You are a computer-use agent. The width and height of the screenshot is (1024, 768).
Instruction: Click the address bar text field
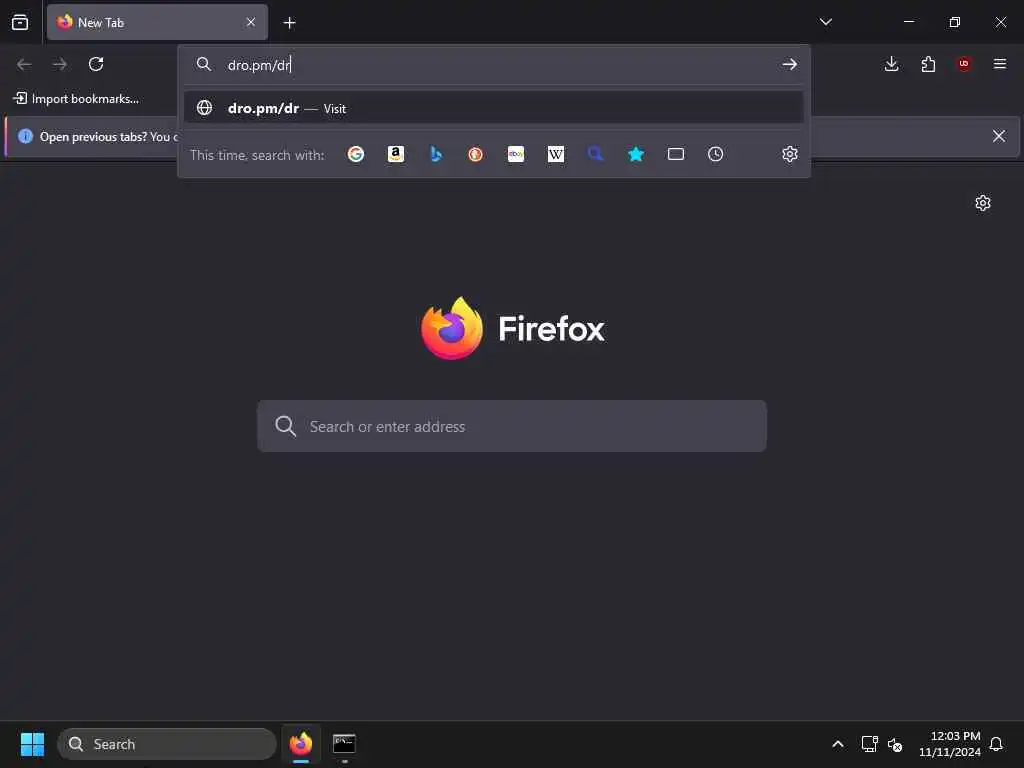pos(496,65)
